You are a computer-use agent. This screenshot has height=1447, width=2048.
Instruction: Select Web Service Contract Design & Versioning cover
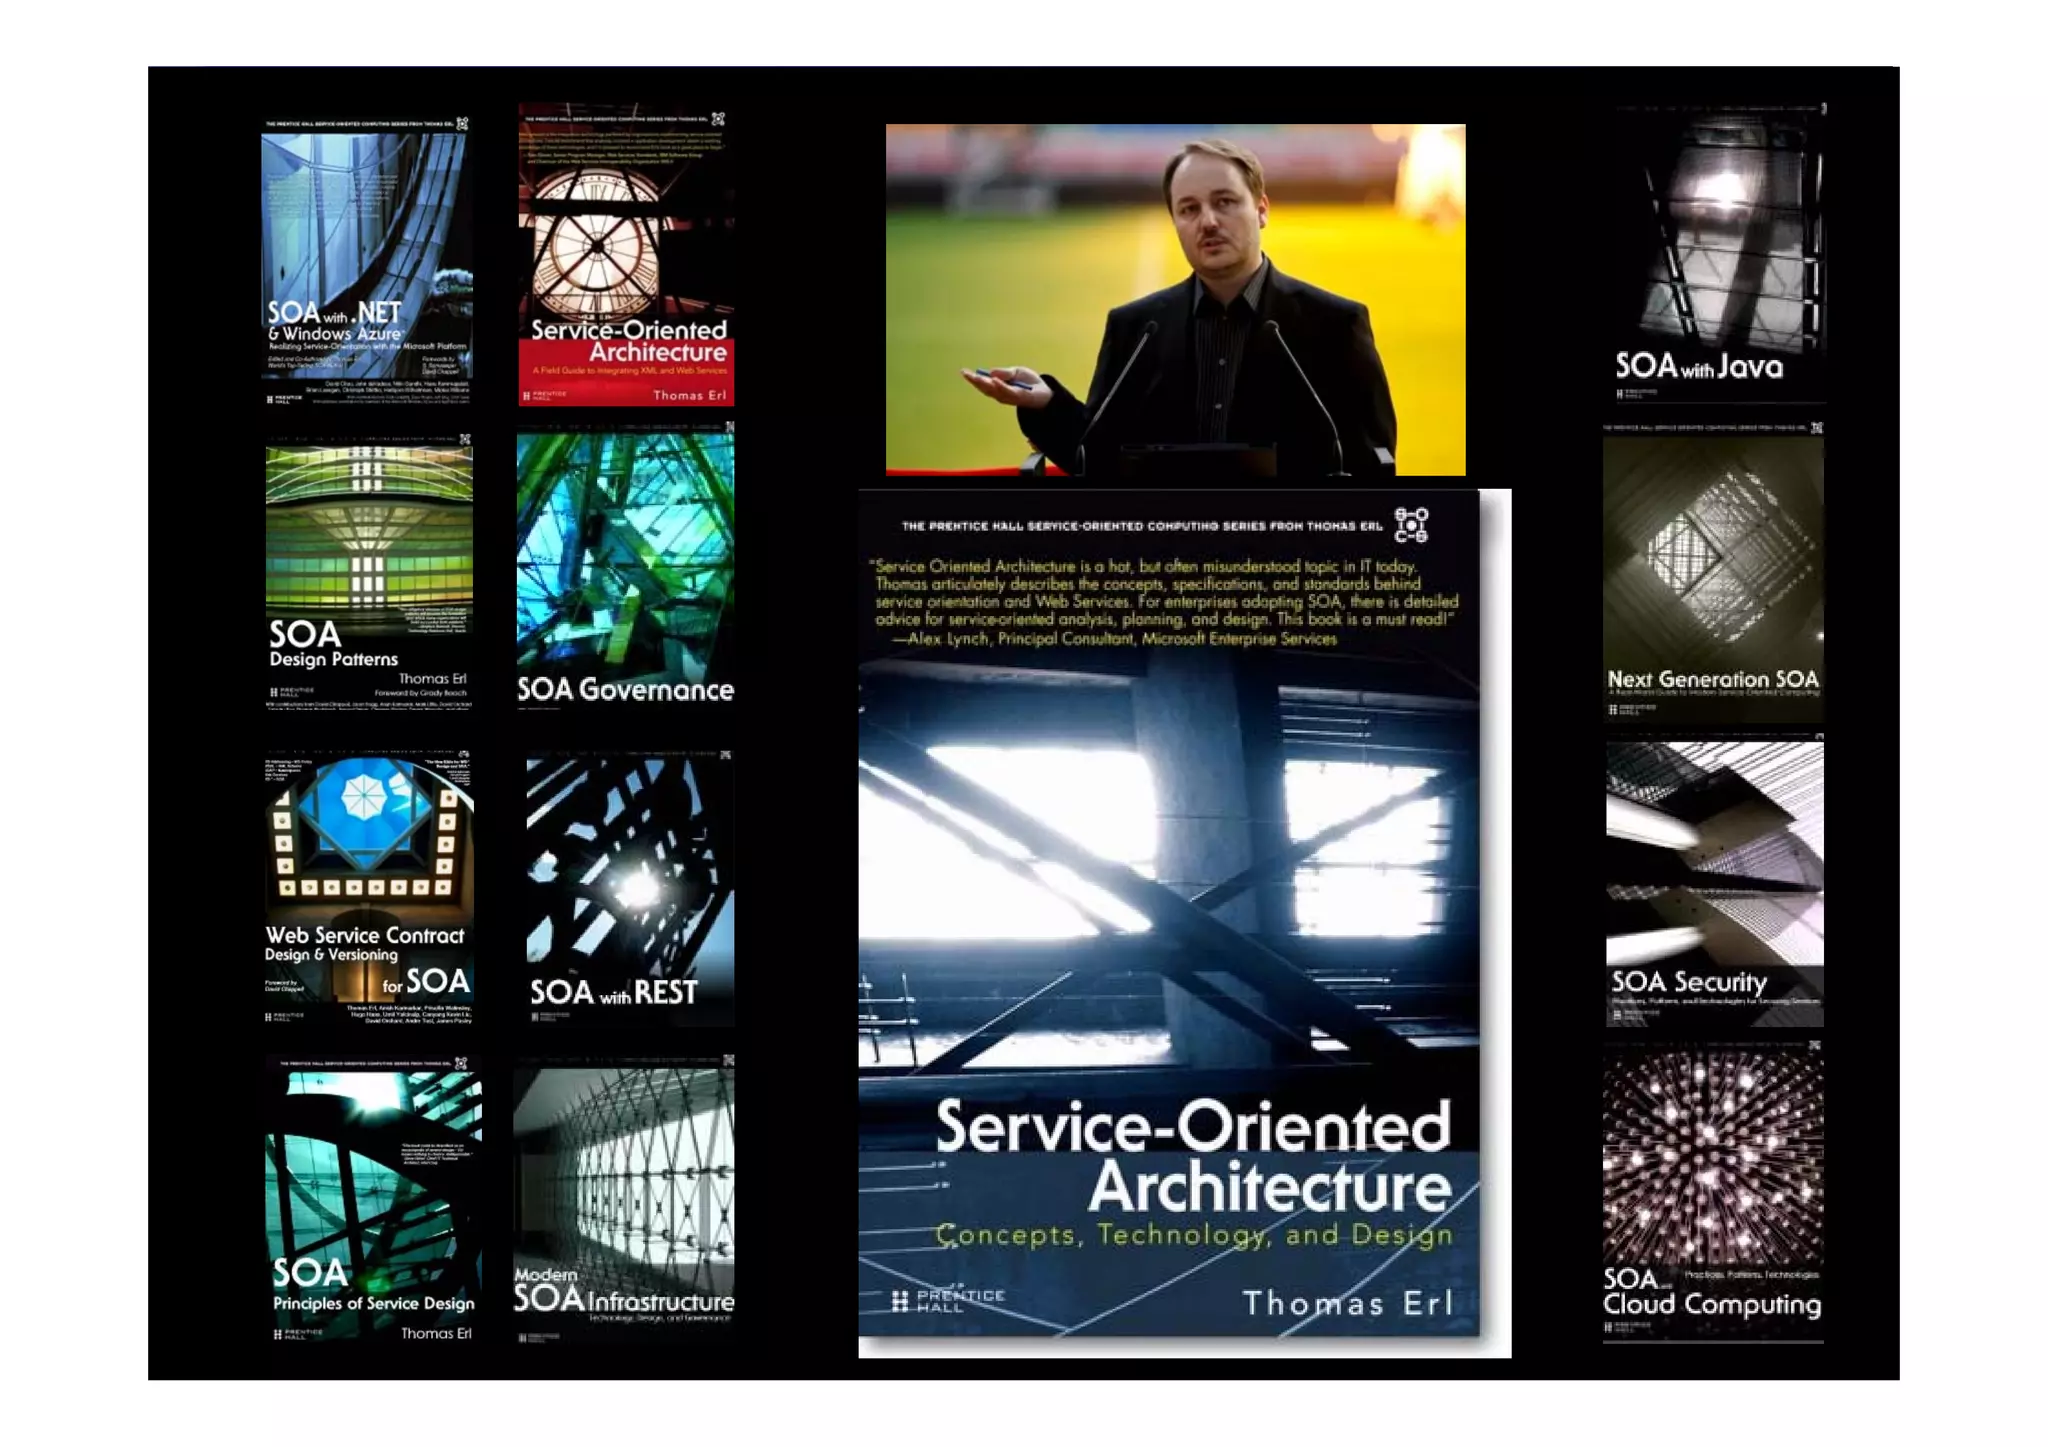(x=368, y=888)
